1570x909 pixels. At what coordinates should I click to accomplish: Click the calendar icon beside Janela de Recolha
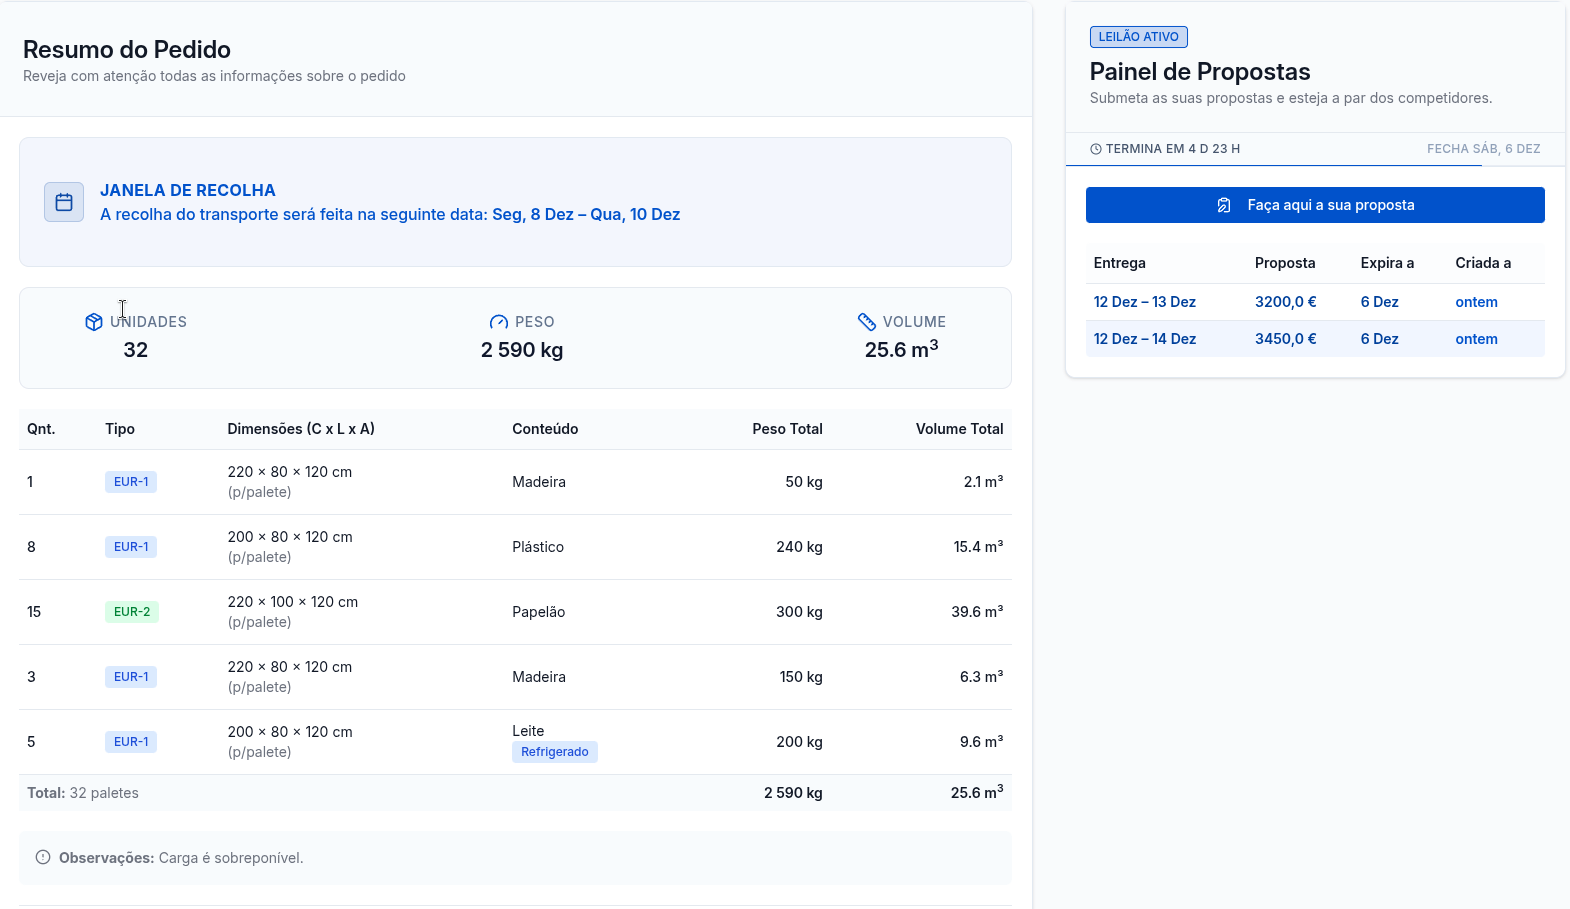pos(64,202)
